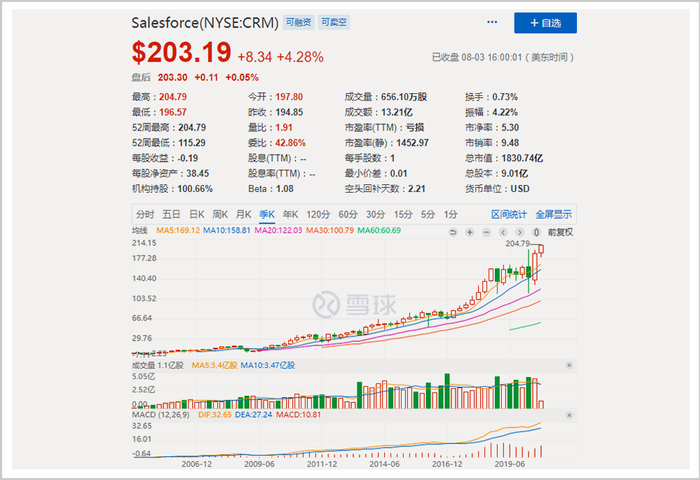Click the 委比 42.86% value
Image resolution: width=700 pixels, height=480 pixels.
tap(291, 143)
